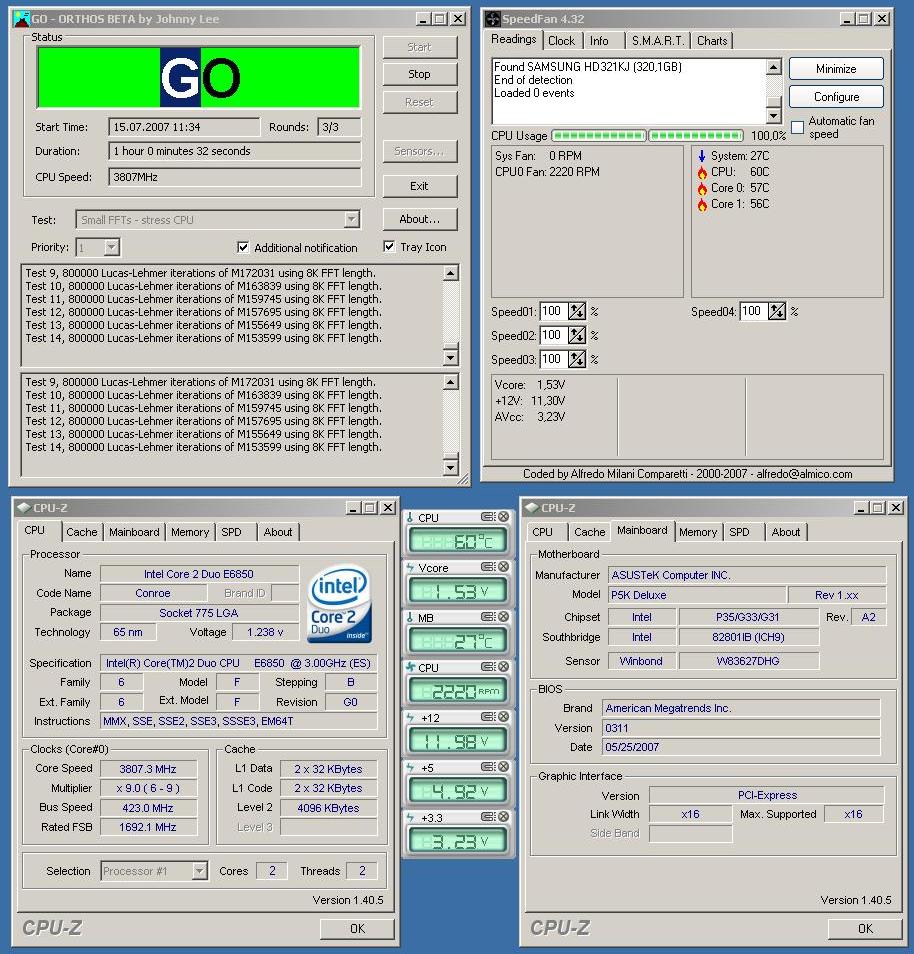This screenshot has height=954, width=914.
Task: Open settings of the Vcore gadget
Action: 489,566
